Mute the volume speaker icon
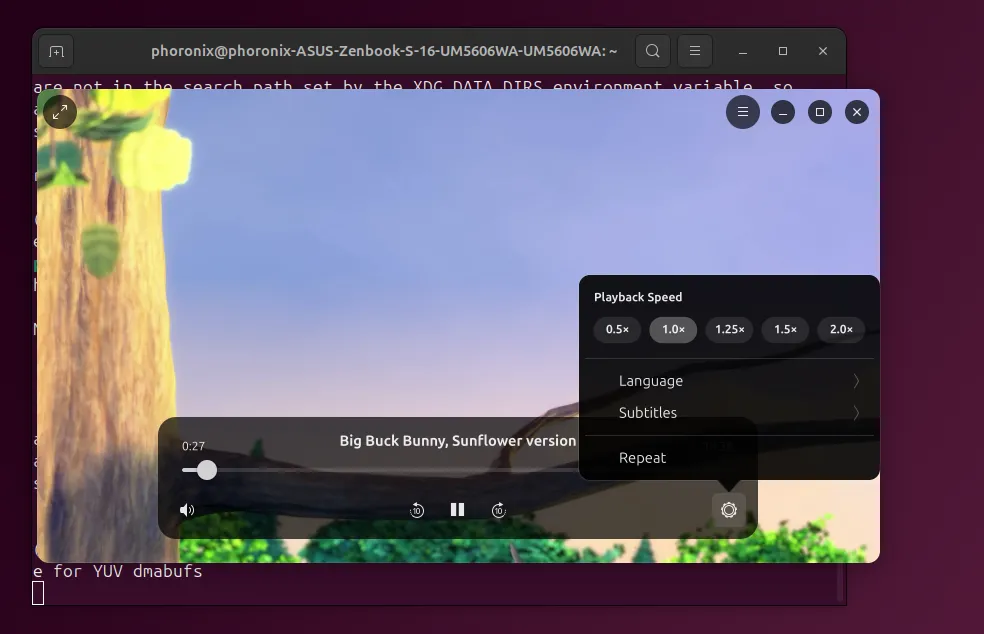This screenshot has width=984, height=634. pos(187,510)
